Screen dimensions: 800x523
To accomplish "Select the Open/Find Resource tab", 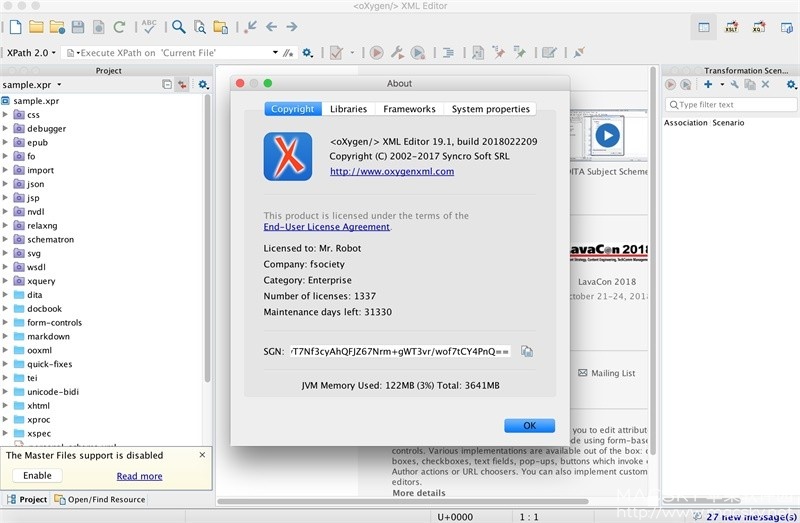I will [100, 500].
